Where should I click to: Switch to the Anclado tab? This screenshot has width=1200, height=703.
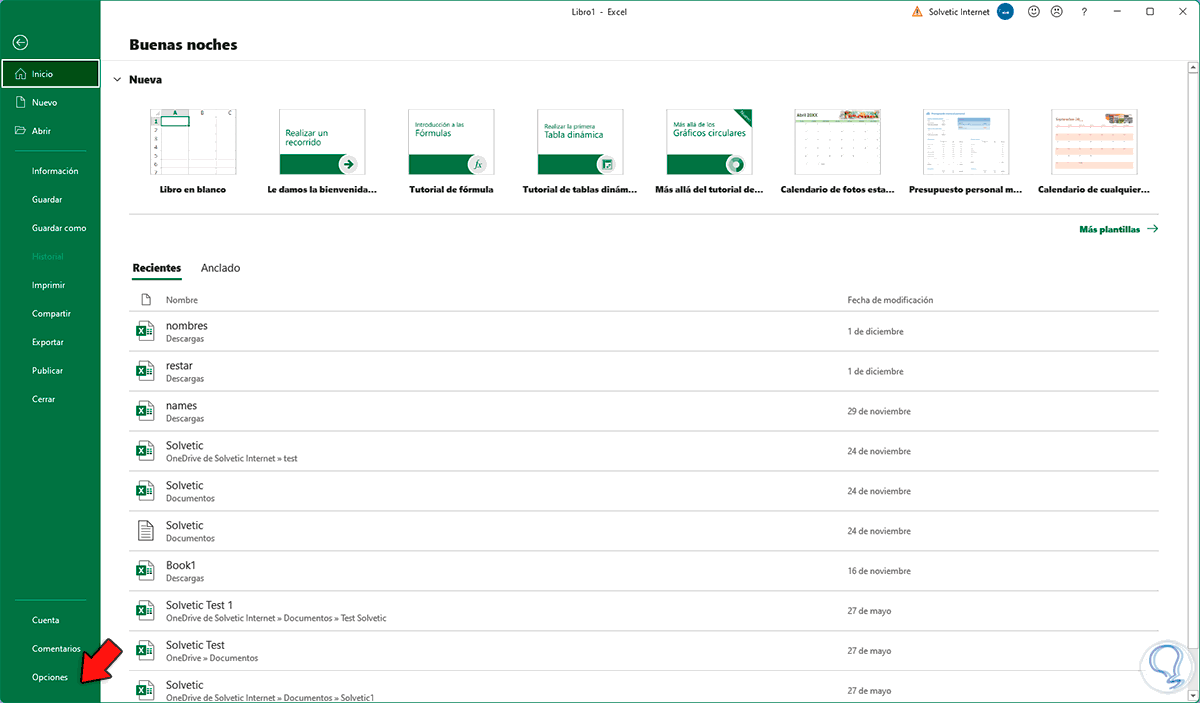[x=220, y=268]
